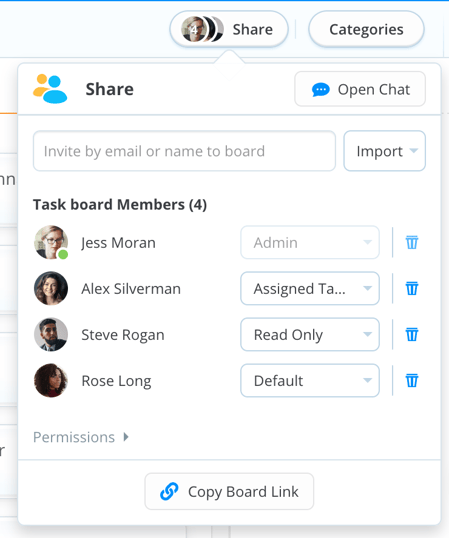
Task: Expand the Permissions section
Action: pyautogui.click(x=81, y=437)
